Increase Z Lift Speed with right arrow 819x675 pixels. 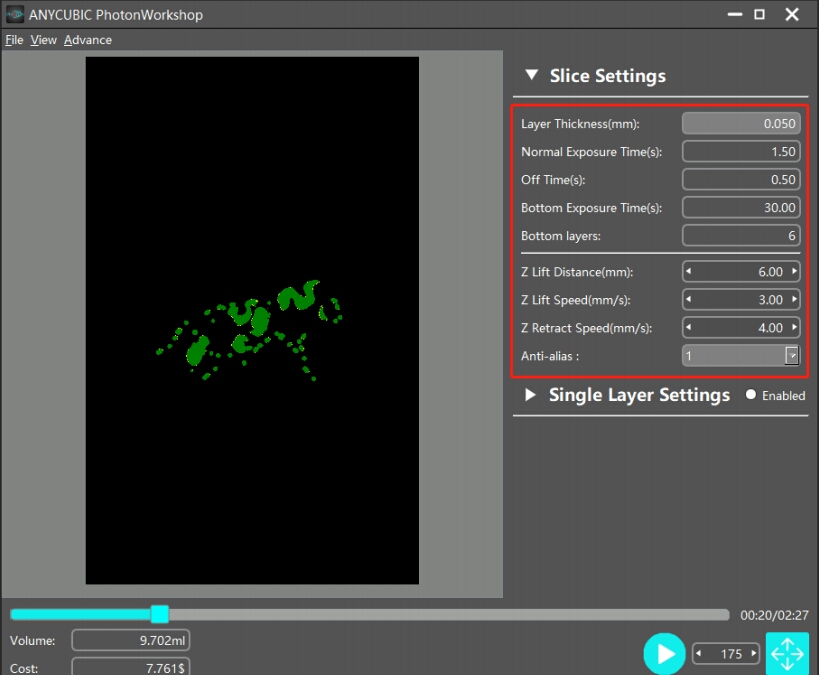pos(794,300)
